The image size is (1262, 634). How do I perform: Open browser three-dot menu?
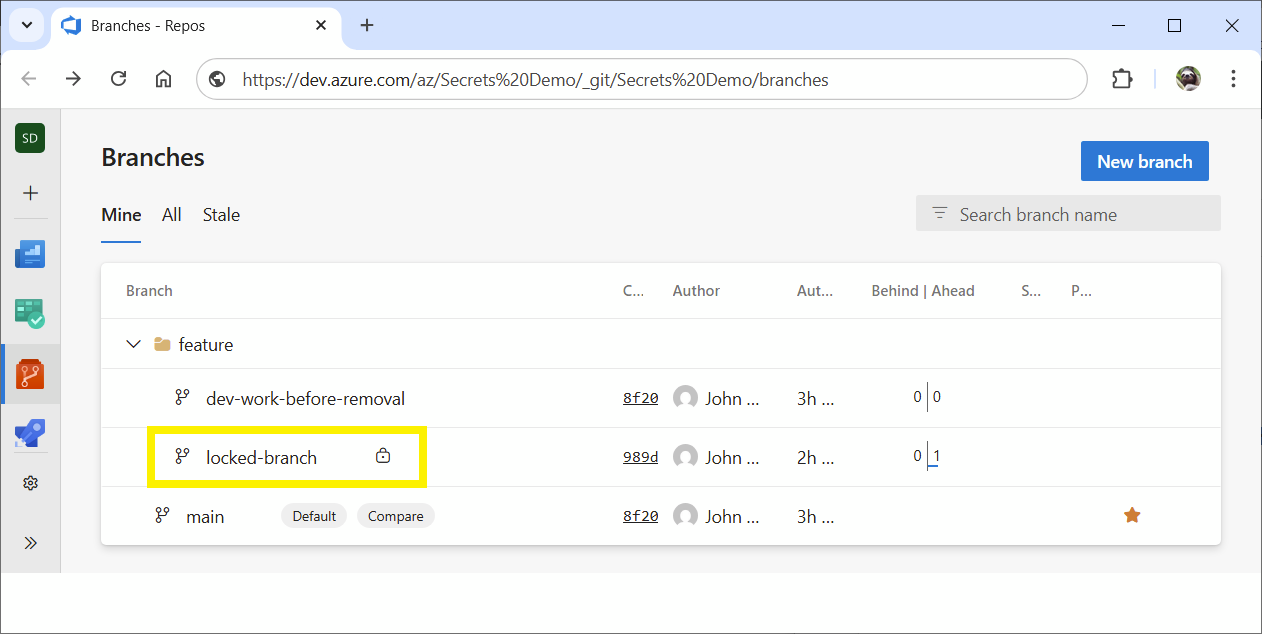point(1233,79)
